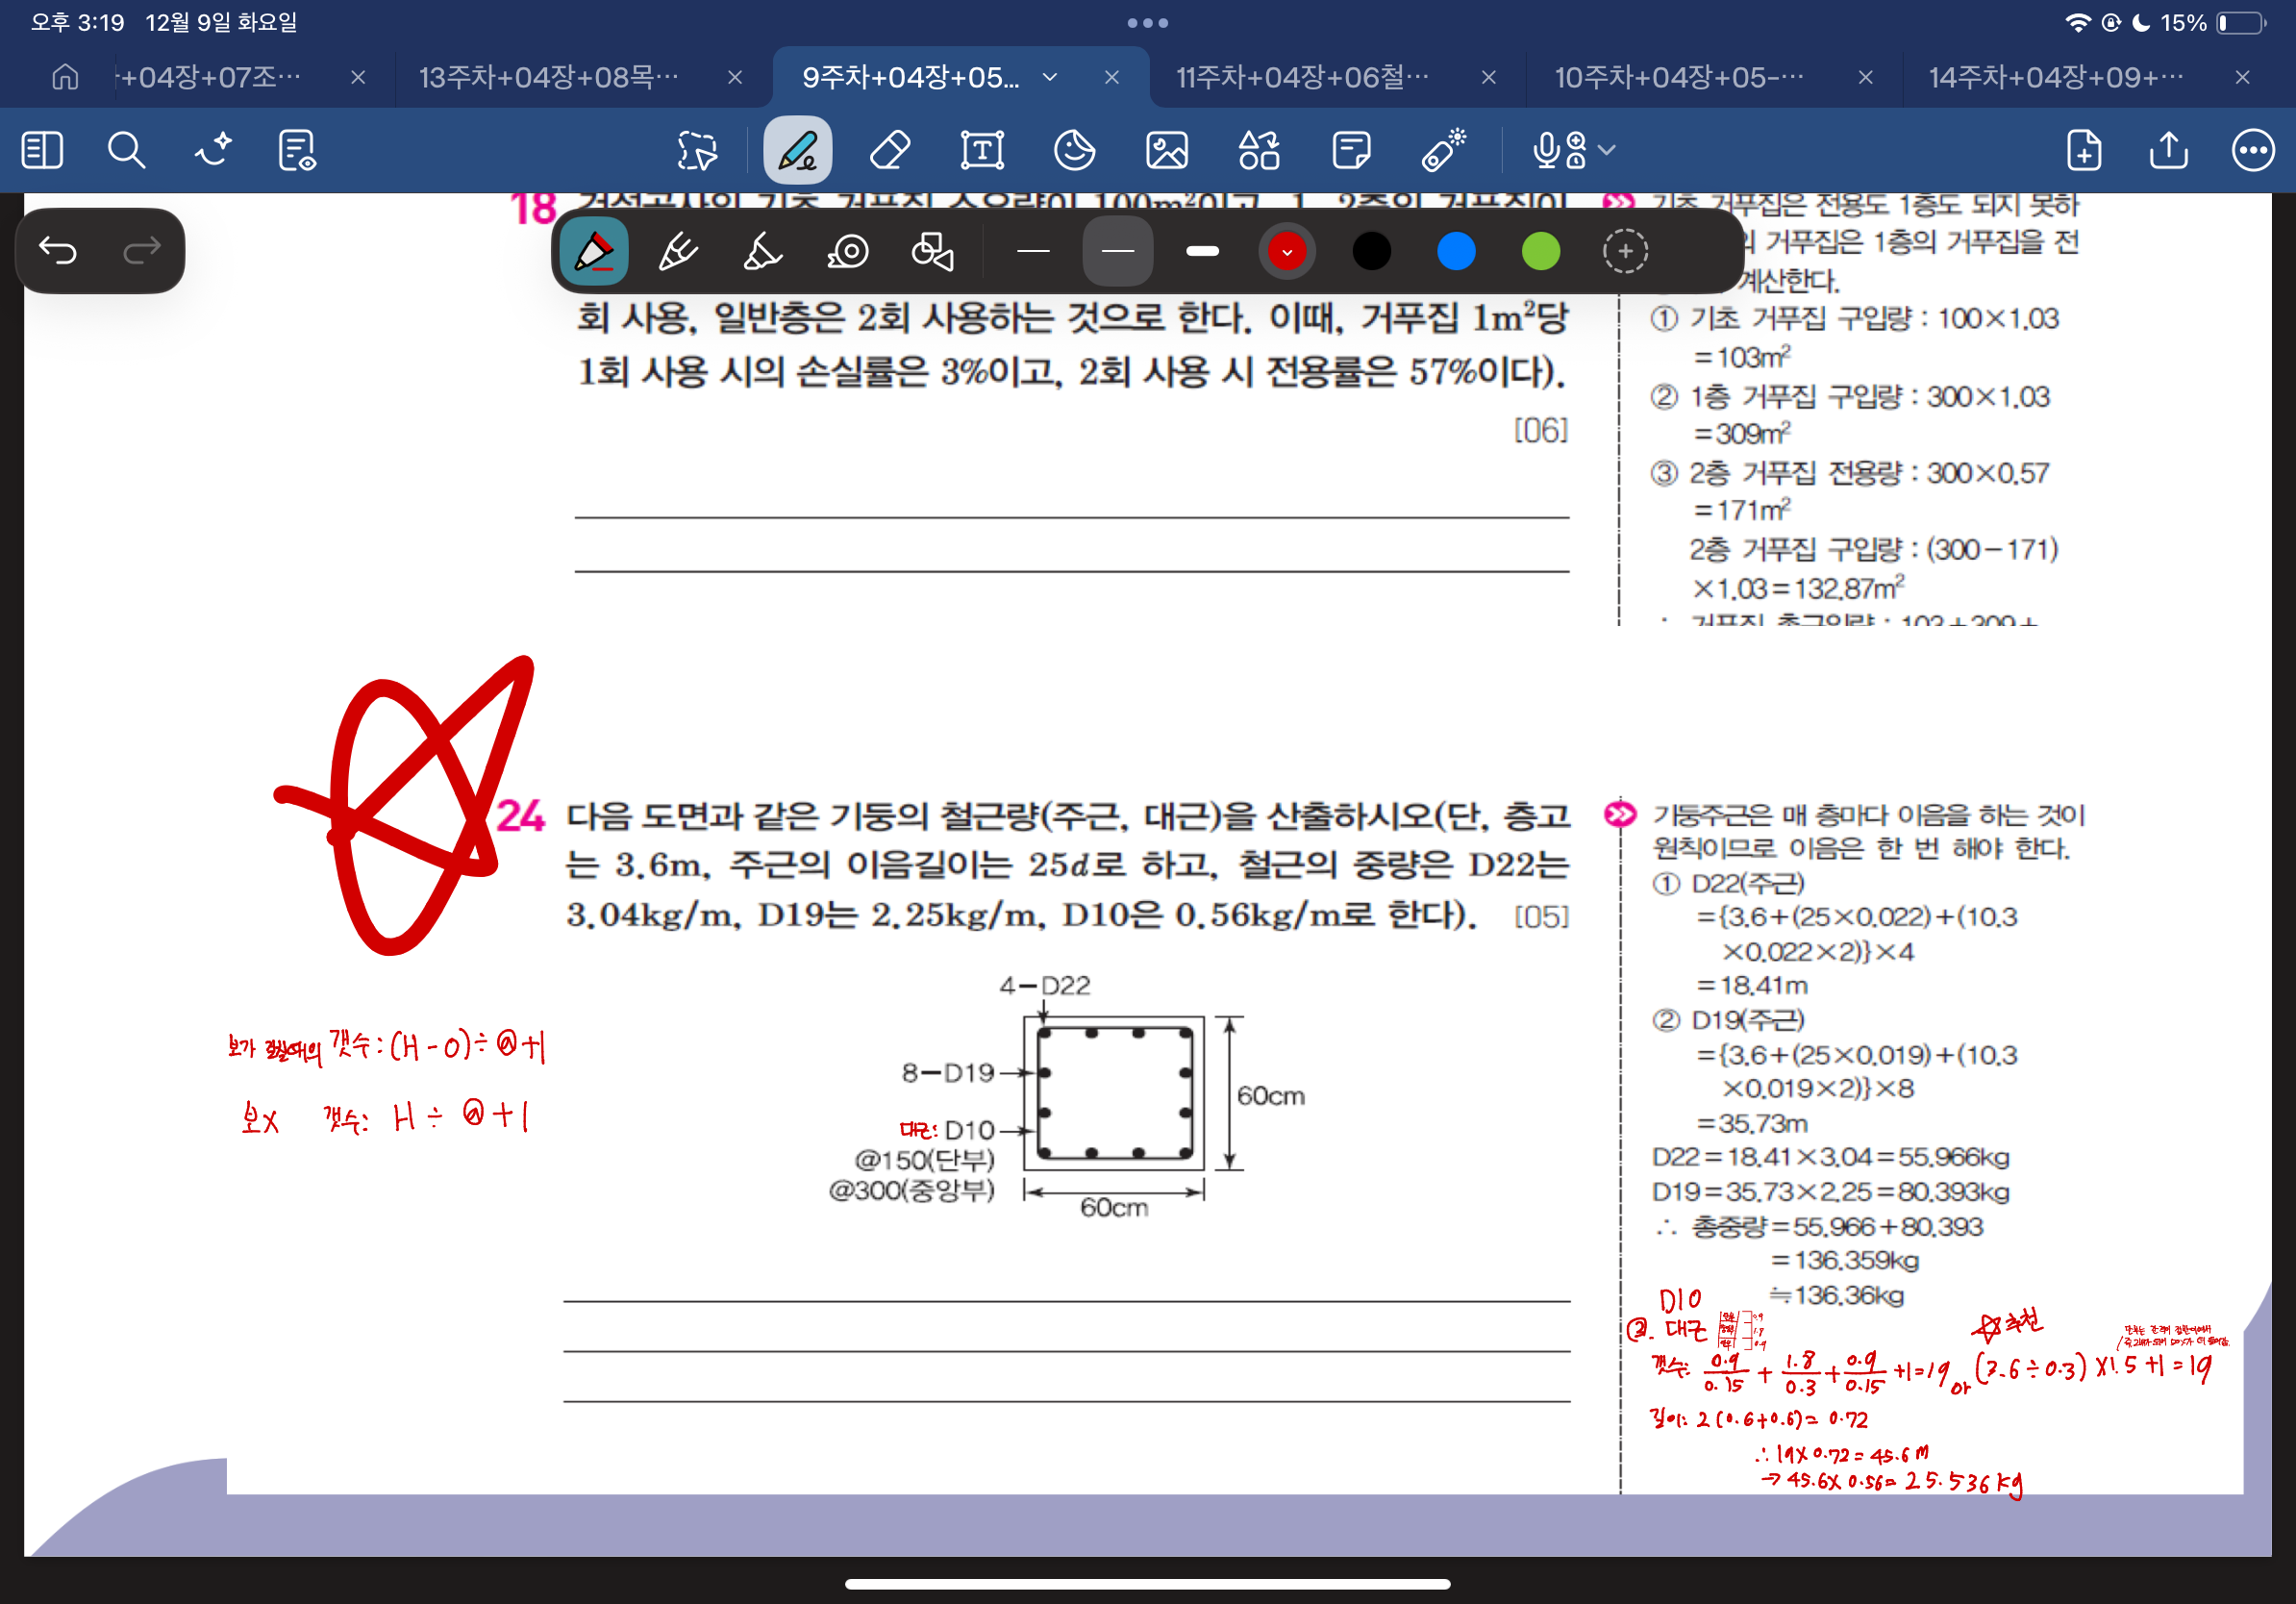Open the red color swatch options
Screen dimensions: 2296x1604
pyautogui.click(x=1287, y=251)
